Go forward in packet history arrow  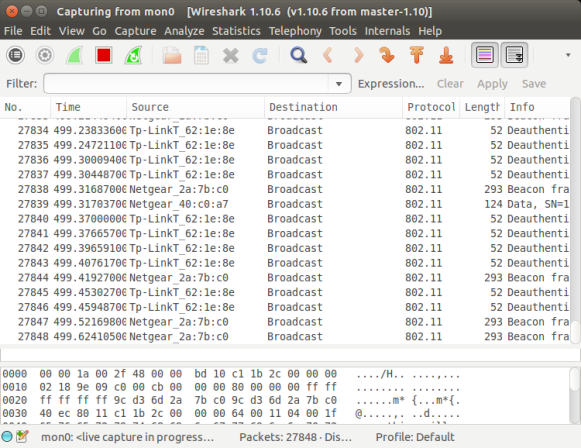[x=358, y=55]
